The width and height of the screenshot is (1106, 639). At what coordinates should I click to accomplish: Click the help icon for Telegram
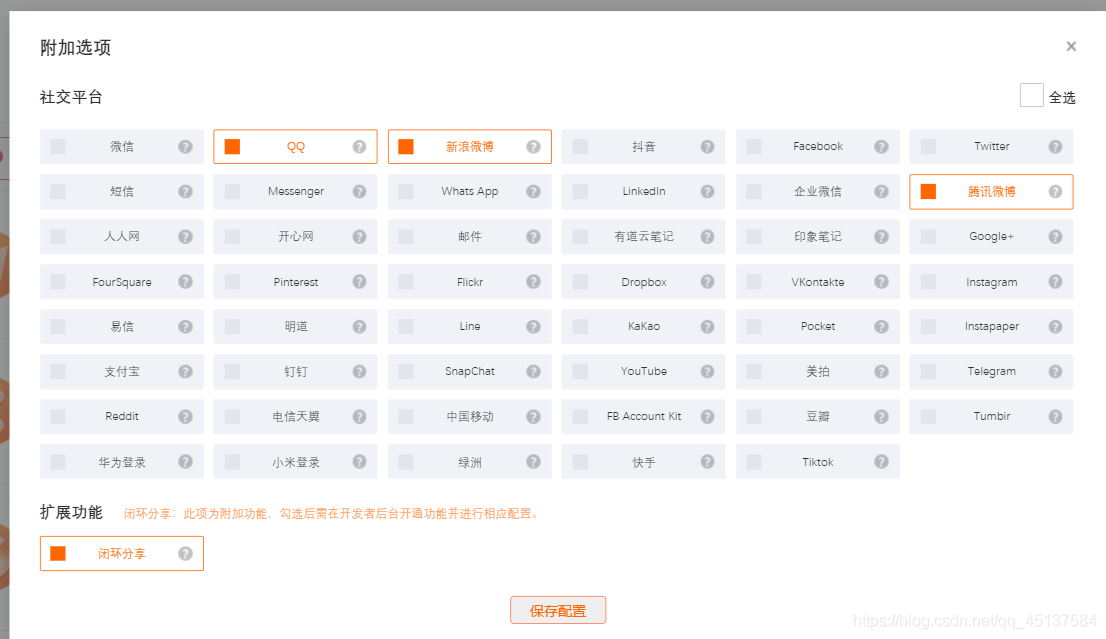(x=1055, y=371)
